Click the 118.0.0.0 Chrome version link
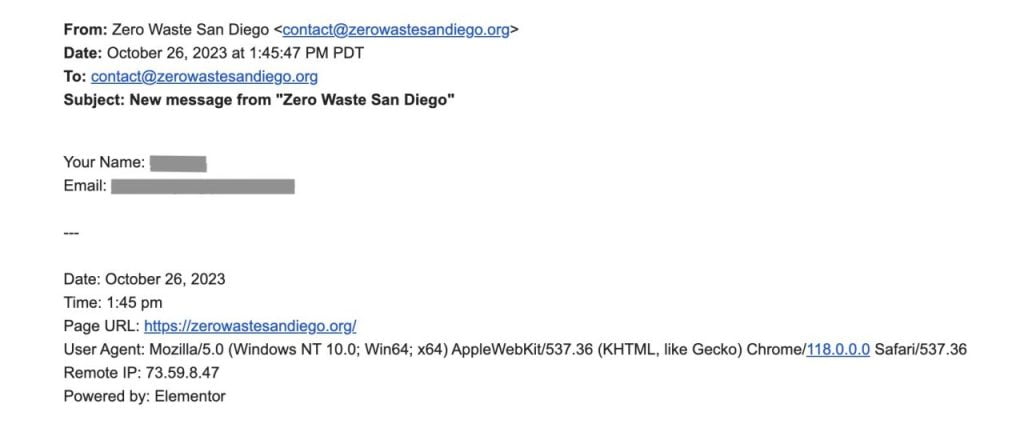 point(838,349)
